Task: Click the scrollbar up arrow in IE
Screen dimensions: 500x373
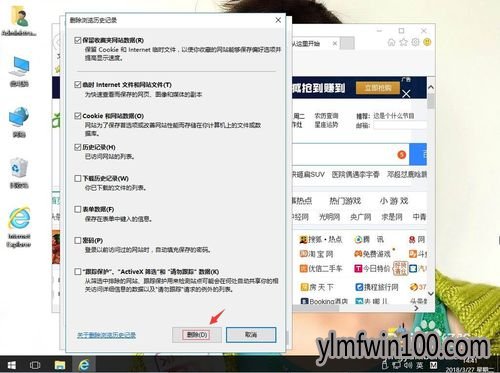Action: tap(431, 87)
